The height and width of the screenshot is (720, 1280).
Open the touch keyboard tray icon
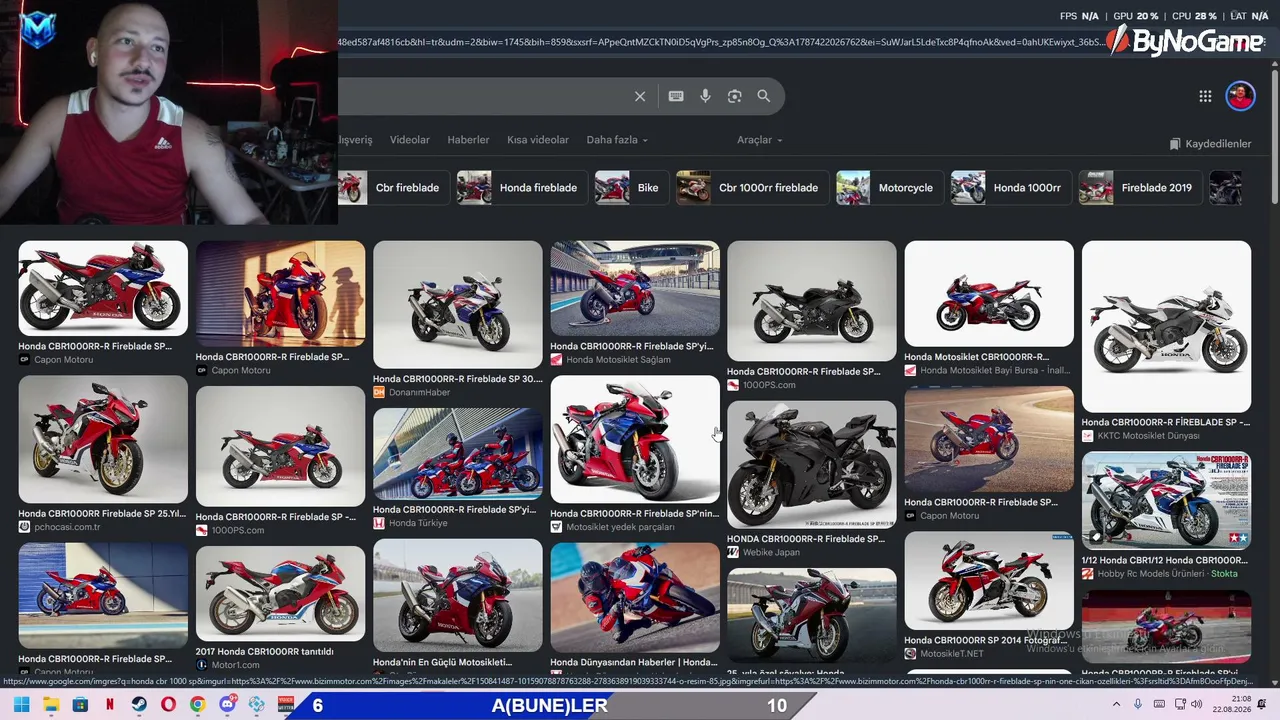(1159, 705)
